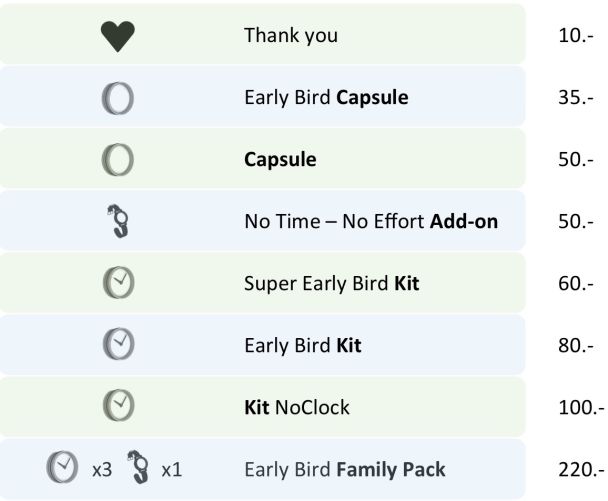
Task: Choose the Early Bird Family Pack label
Action: [345, 470]
